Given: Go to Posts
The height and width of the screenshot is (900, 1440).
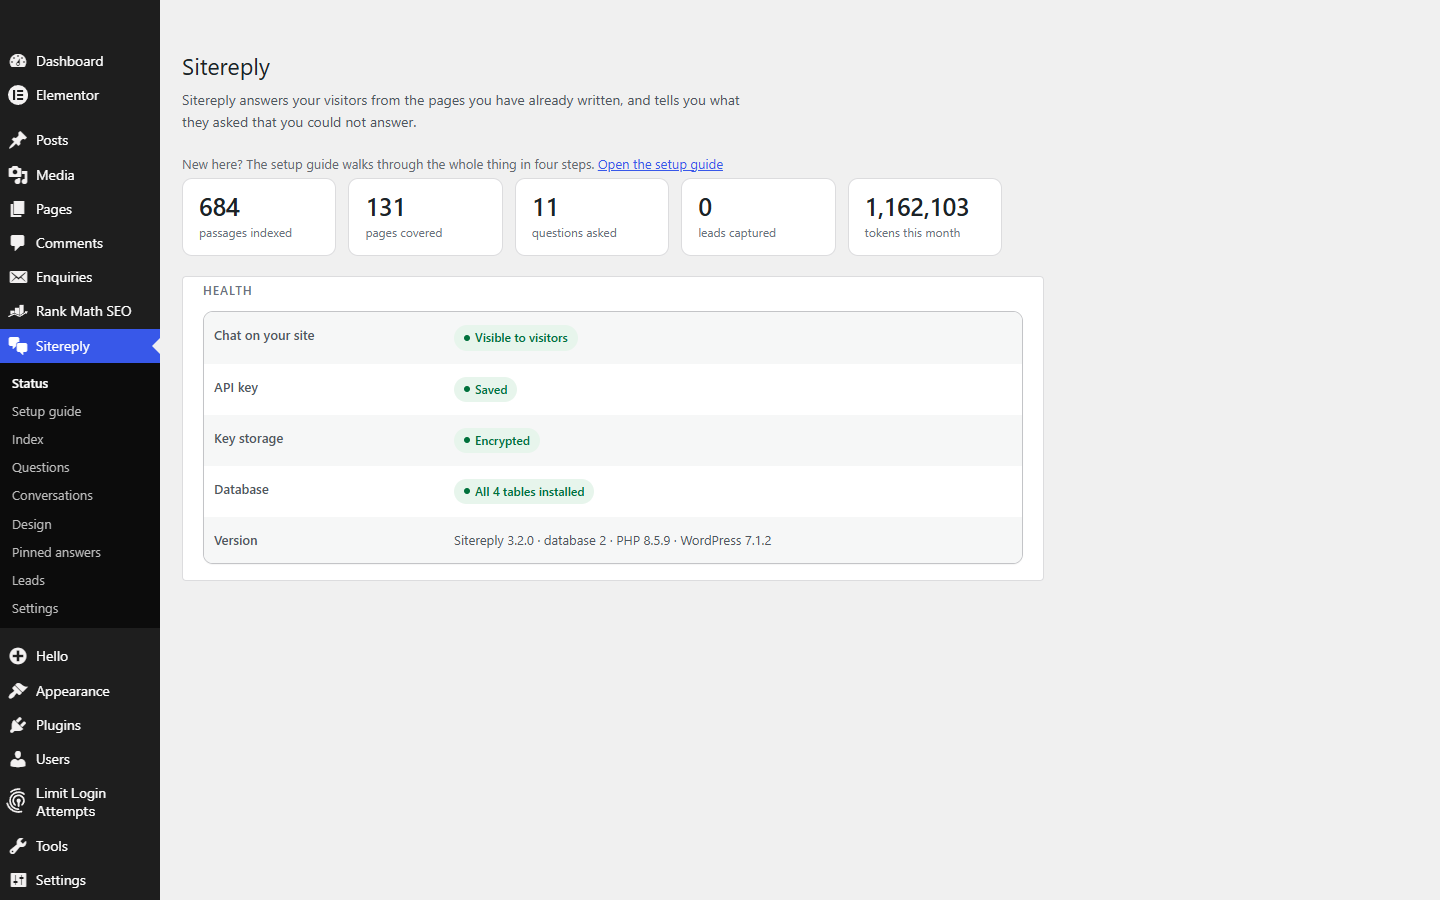Looking at the screenshot, I should click(80, 140).
